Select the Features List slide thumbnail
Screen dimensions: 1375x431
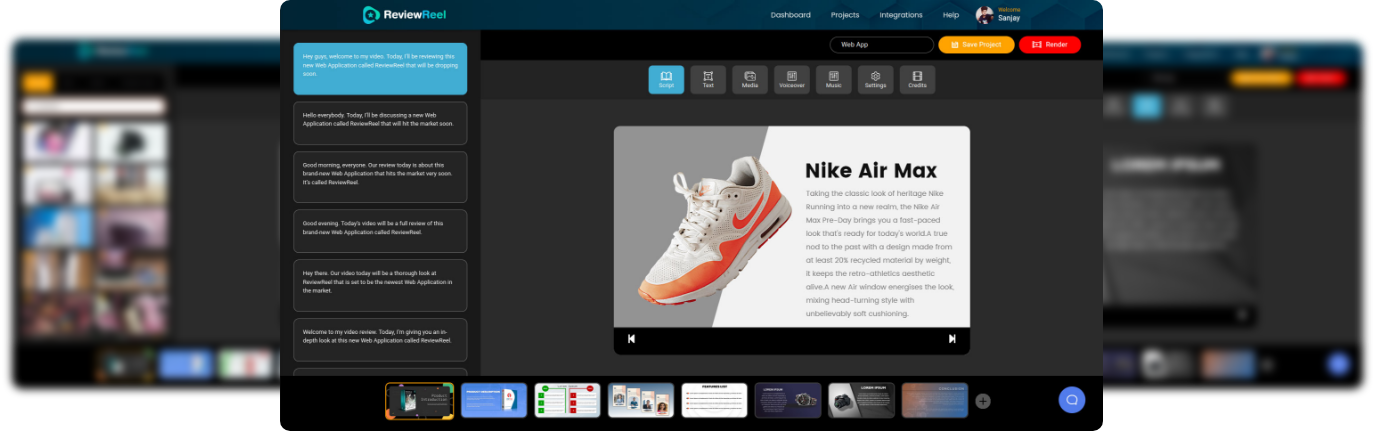pos(715,400)
